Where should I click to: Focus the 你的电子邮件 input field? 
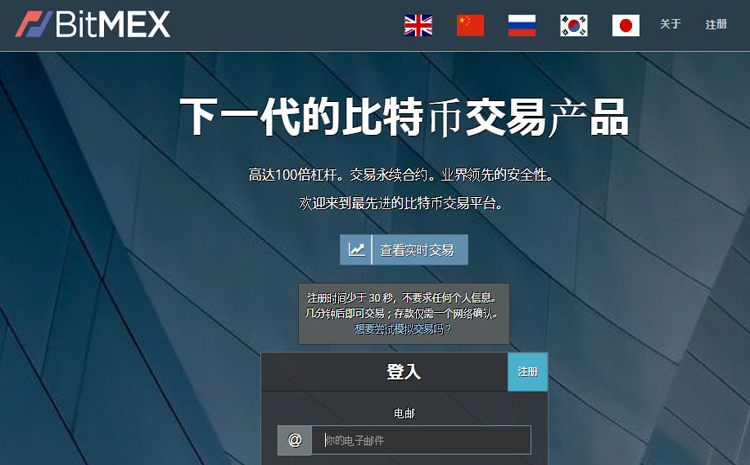pyautogui.click(x=421, y=440)
